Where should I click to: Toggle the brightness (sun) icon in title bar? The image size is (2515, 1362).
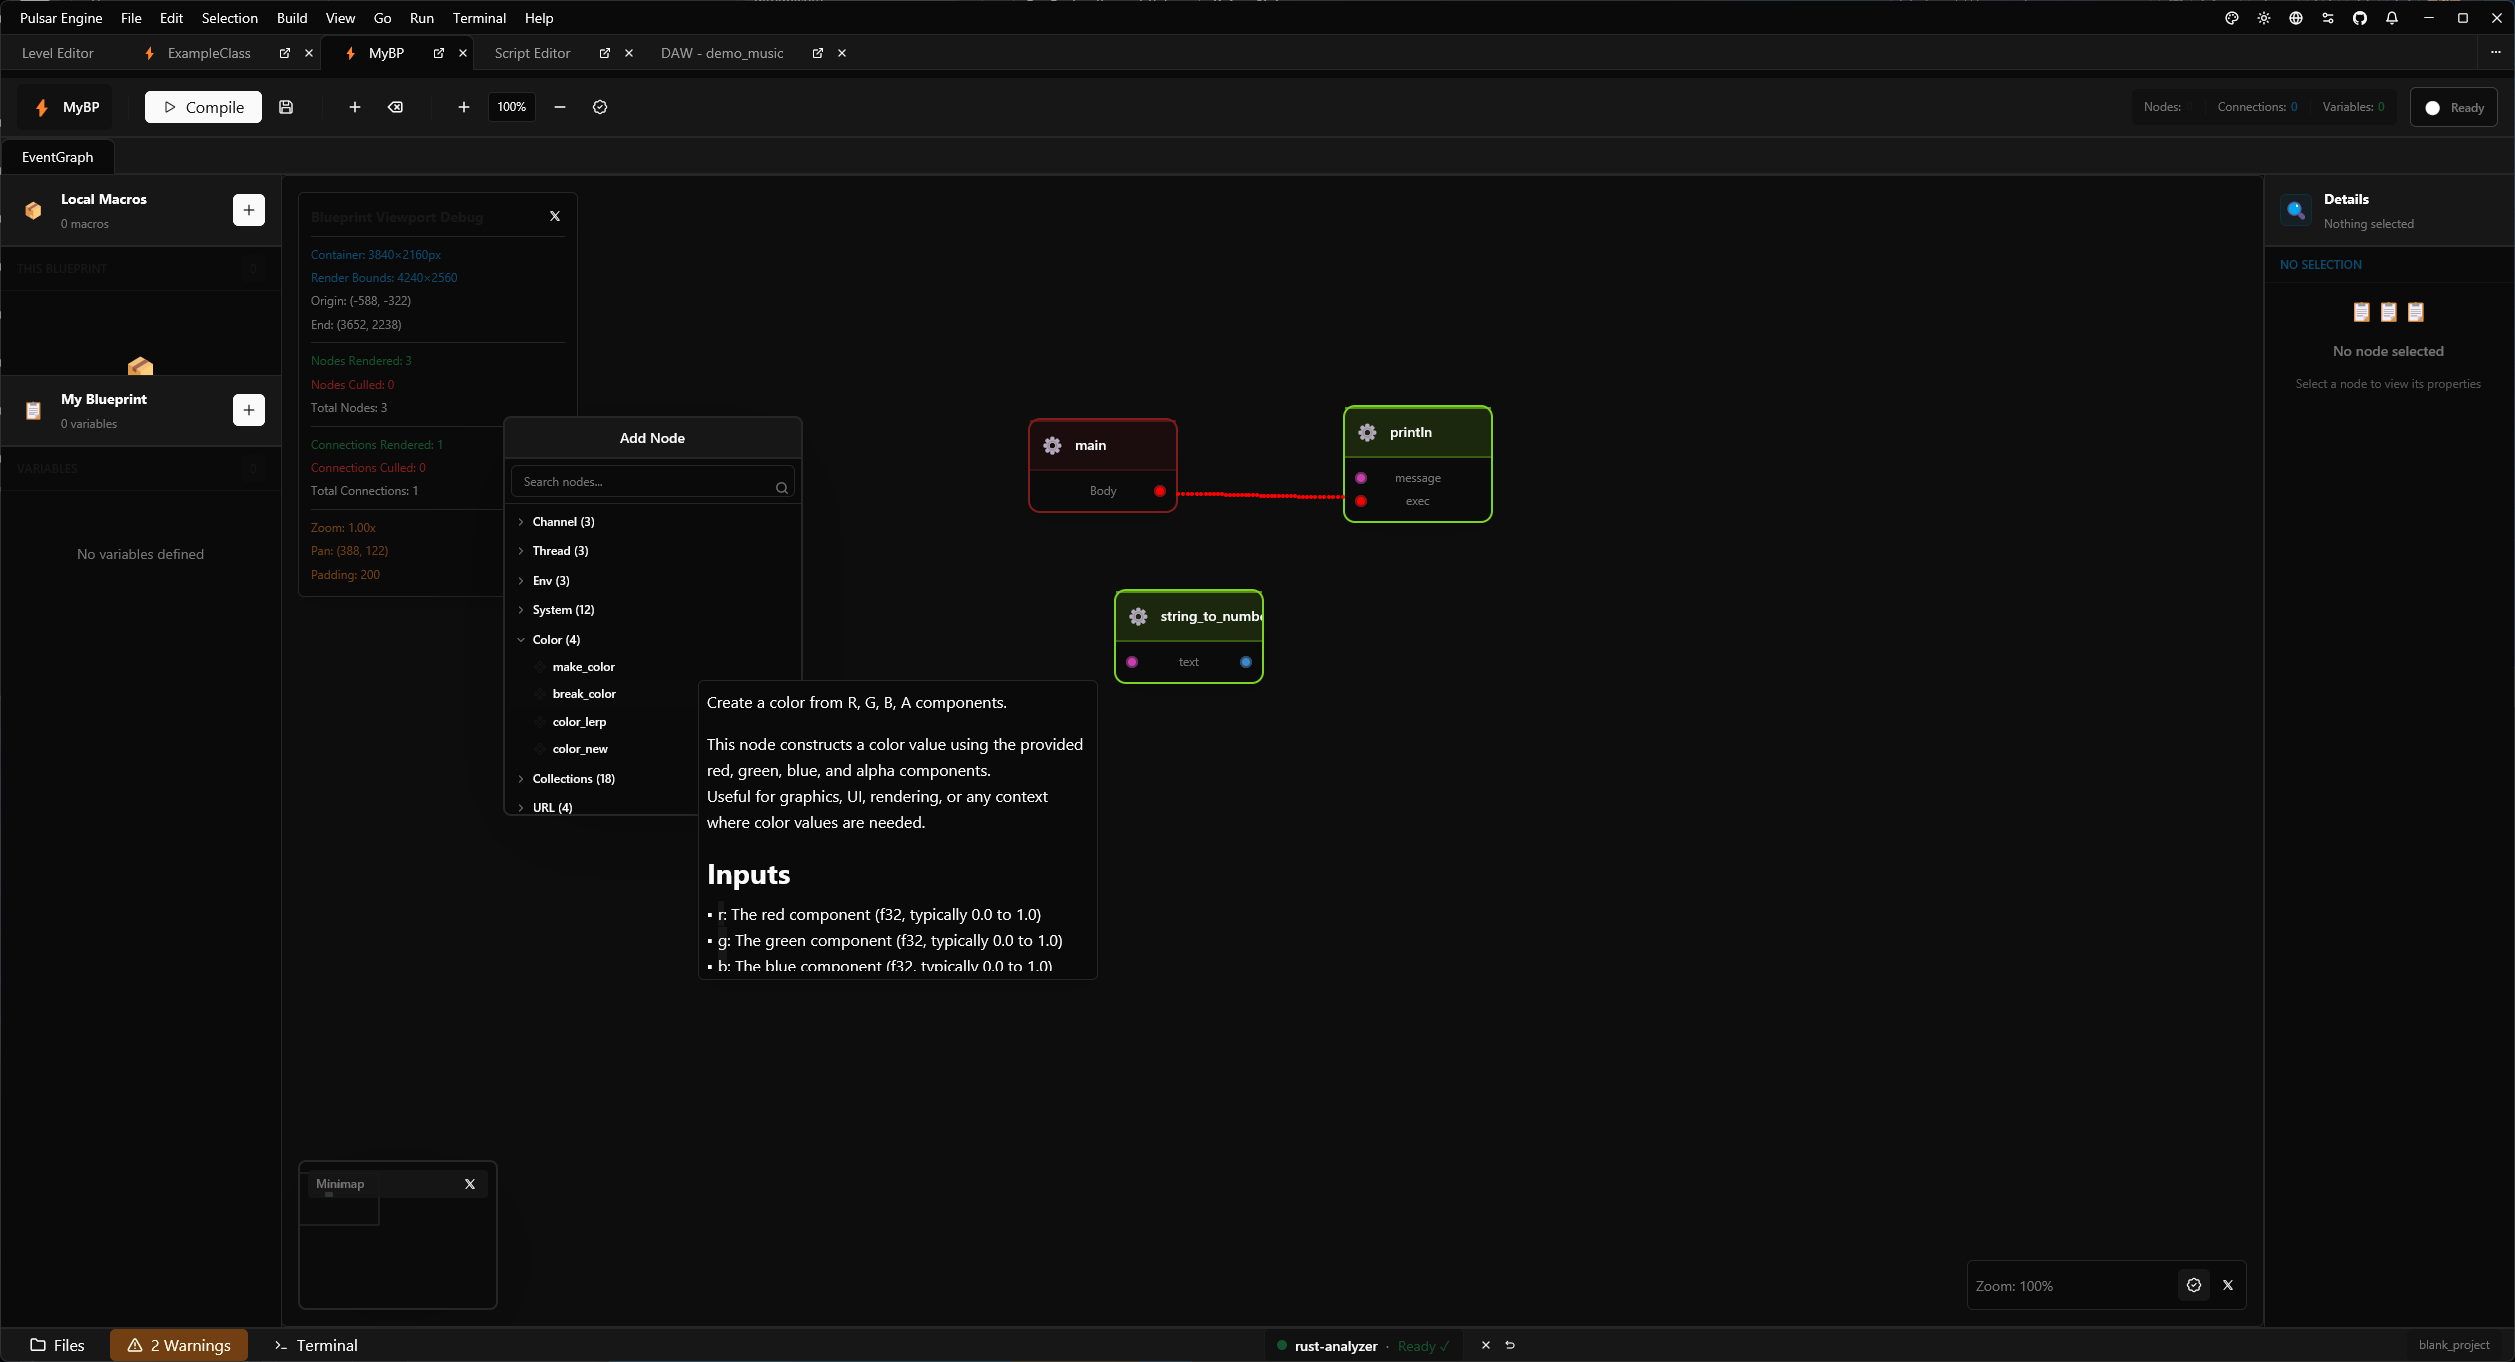[2264, 18]
